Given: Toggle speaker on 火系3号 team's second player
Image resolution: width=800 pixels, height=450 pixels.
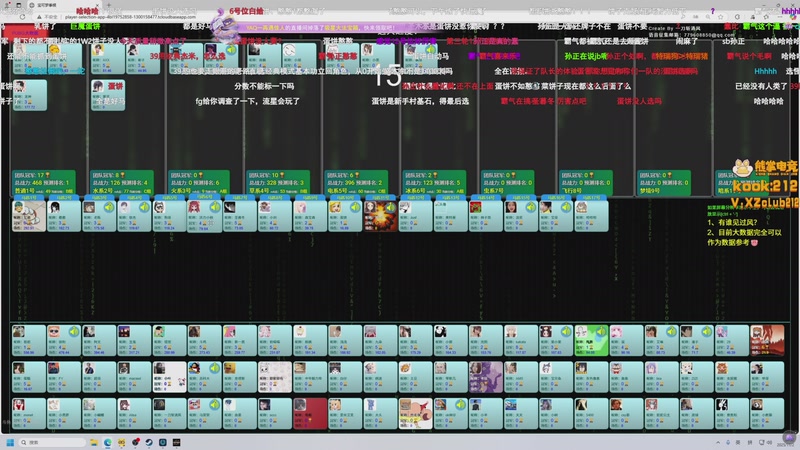Looking at the screenshot, I should click(231, 50).
